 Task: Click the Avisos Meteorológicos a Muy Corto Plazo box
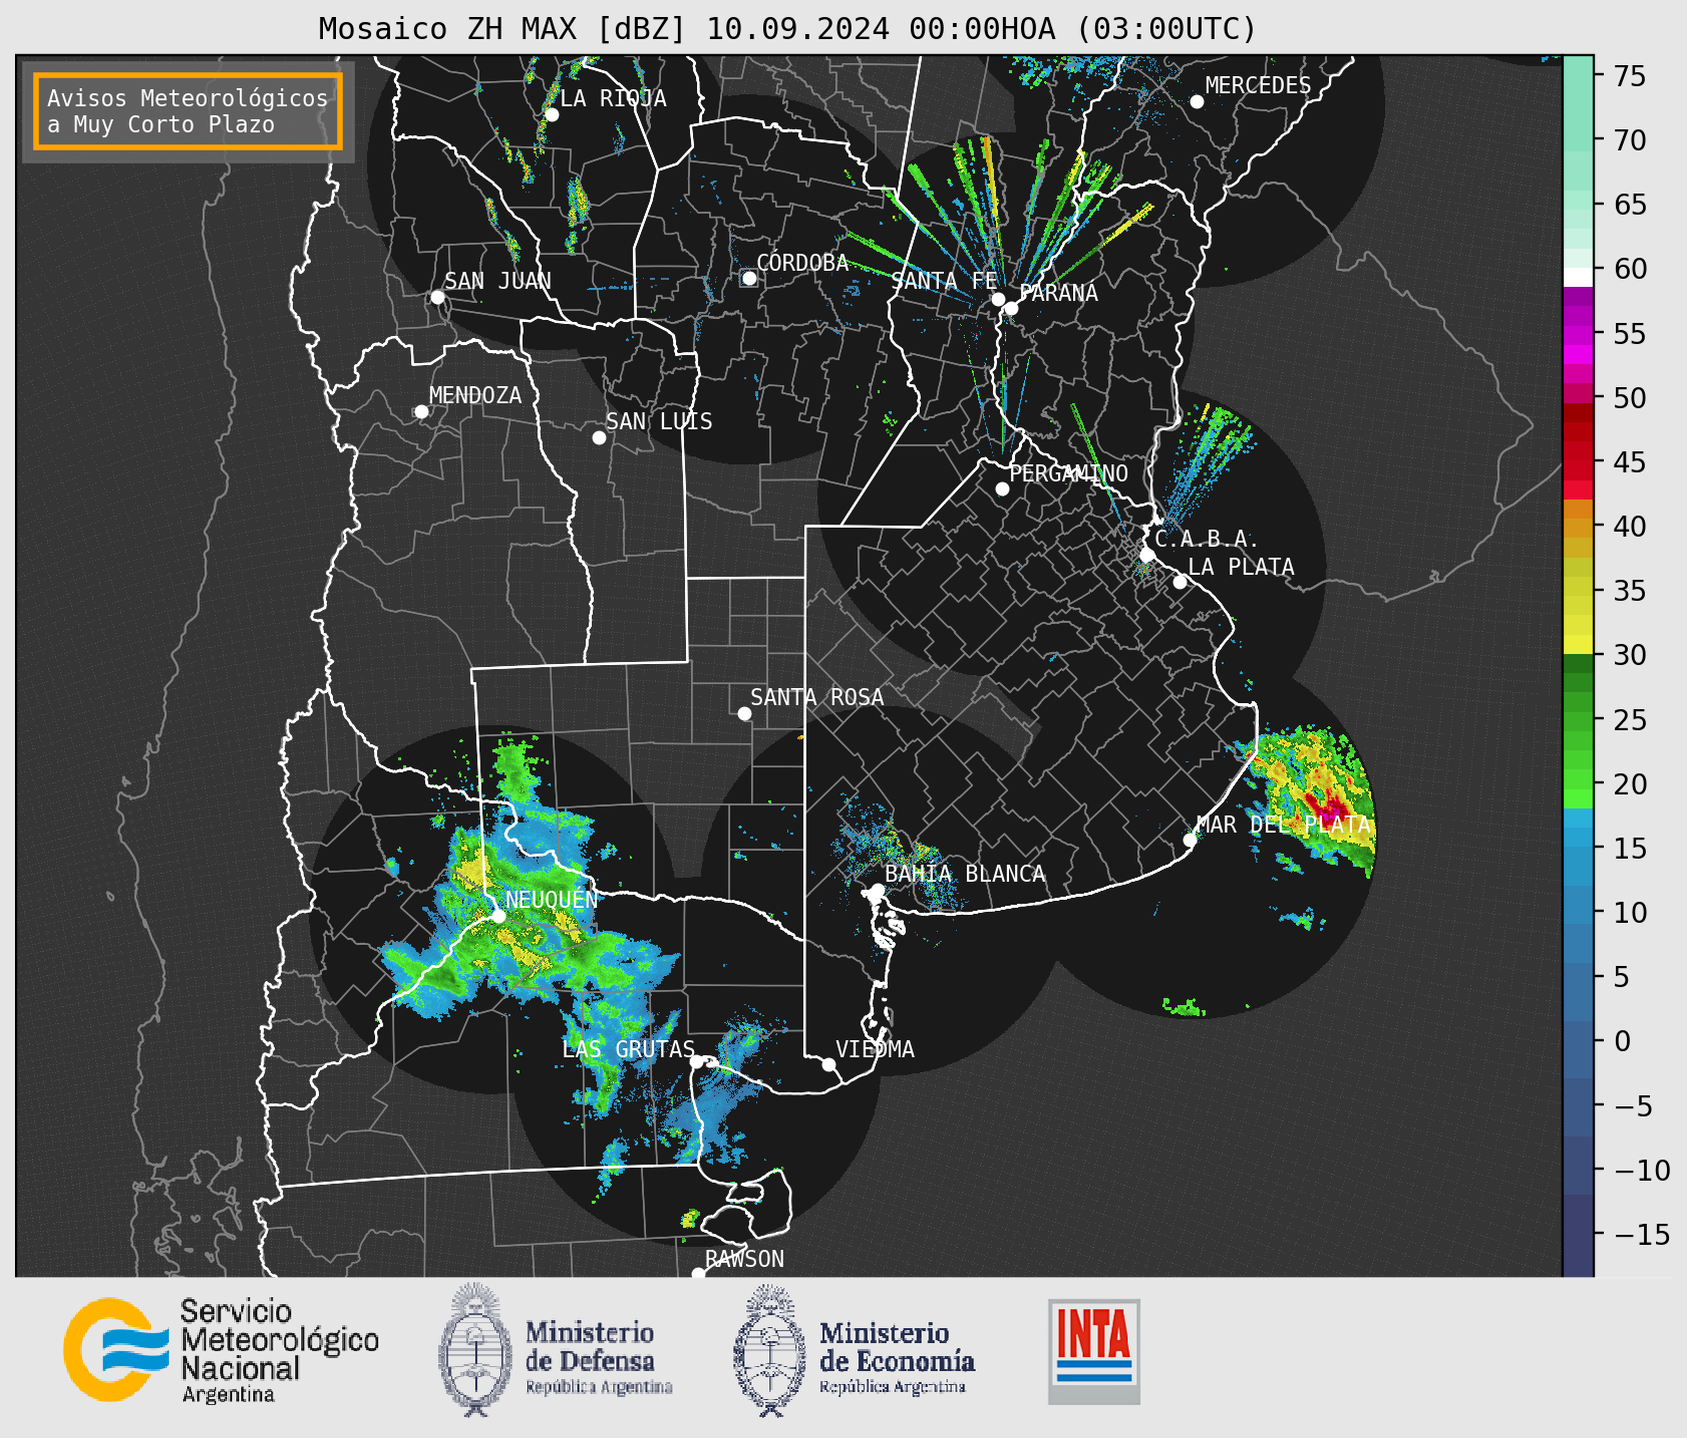click(188, 111)
